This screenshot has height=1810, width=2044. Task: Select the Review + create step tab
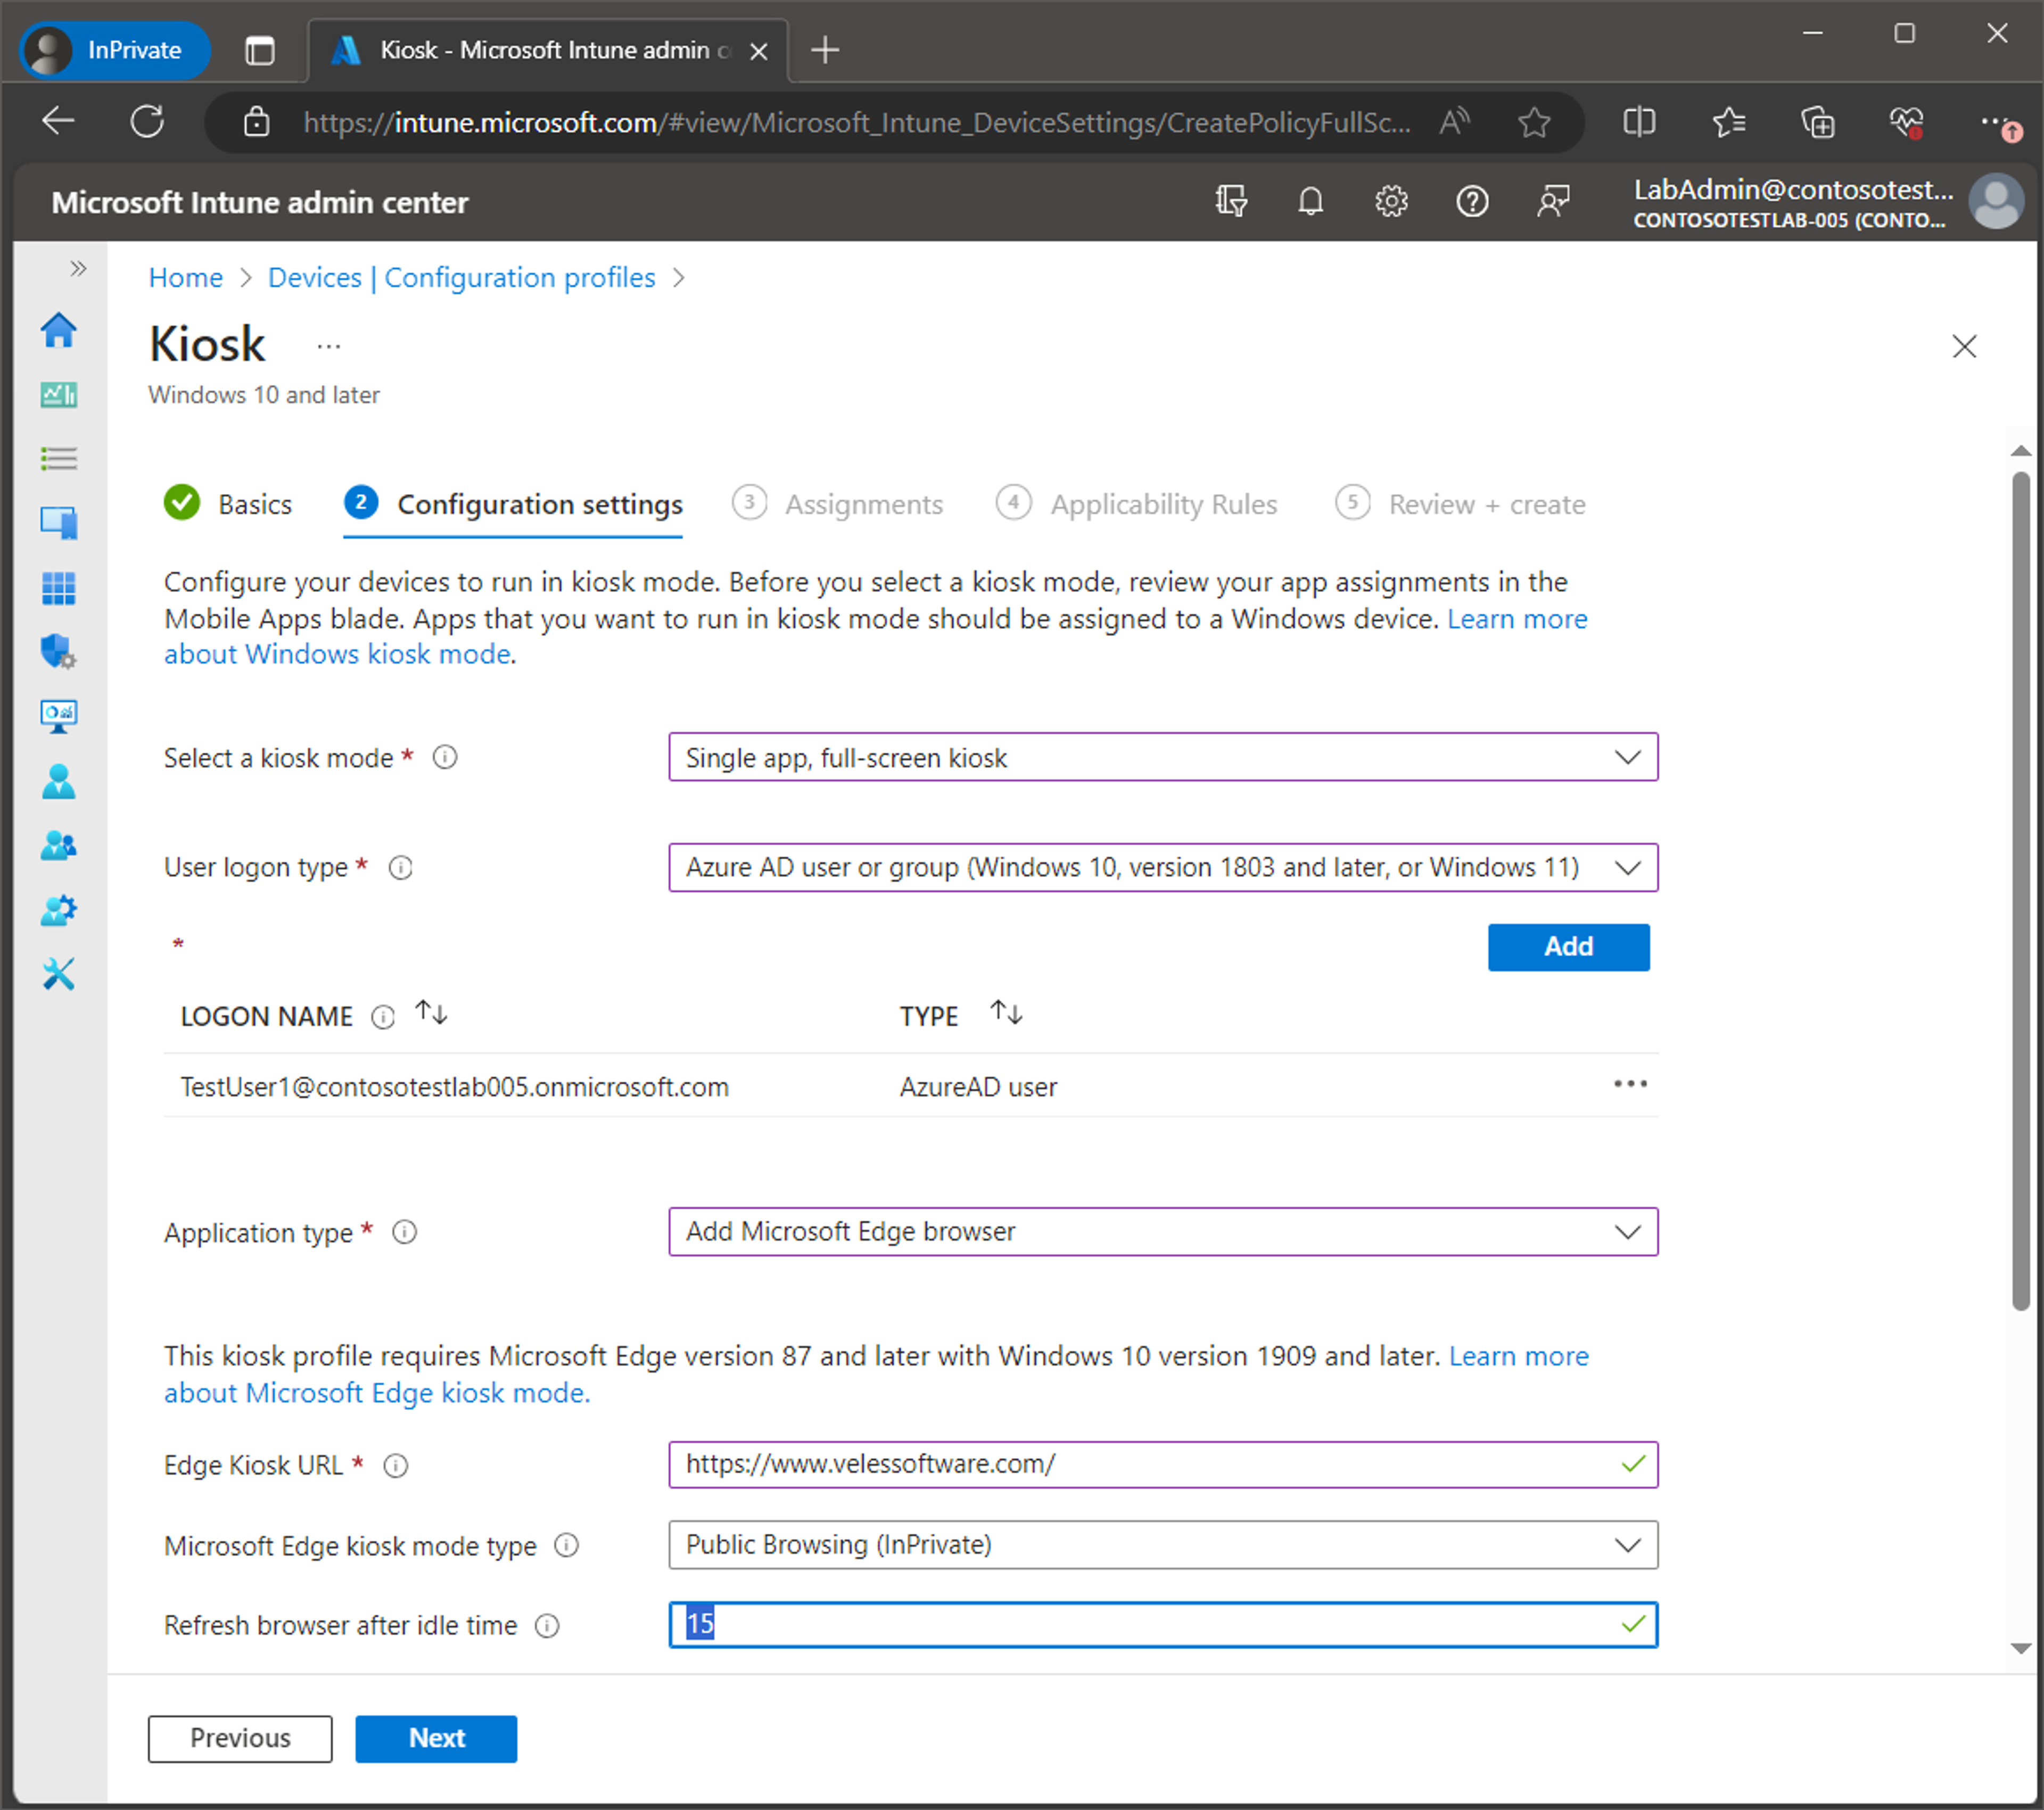pyautogui.click(x=1461, y=503)
